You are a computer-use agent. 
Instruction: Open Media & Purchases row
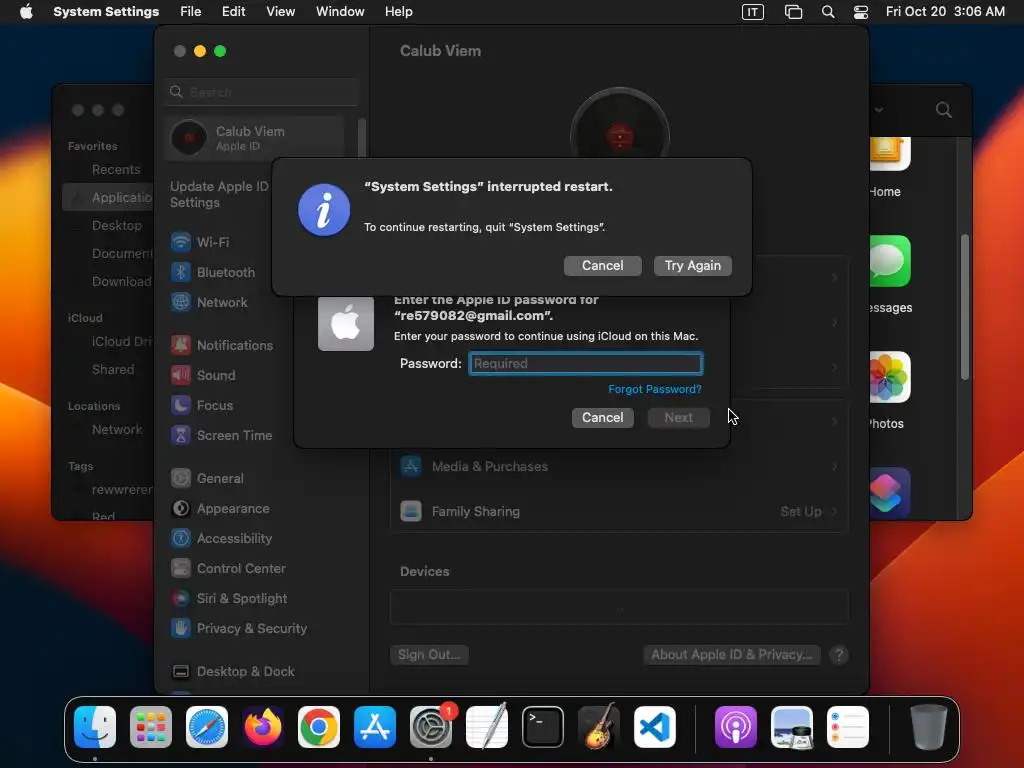(x=619, y=466)
